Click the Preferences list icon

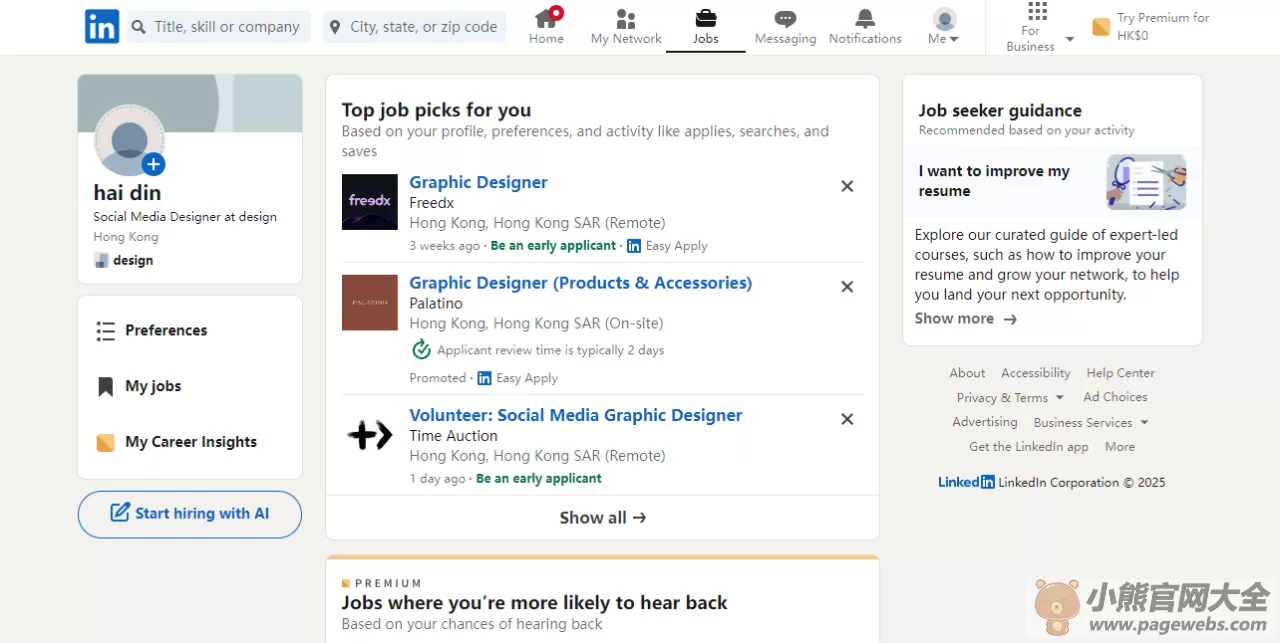click(x=105, y=331)
